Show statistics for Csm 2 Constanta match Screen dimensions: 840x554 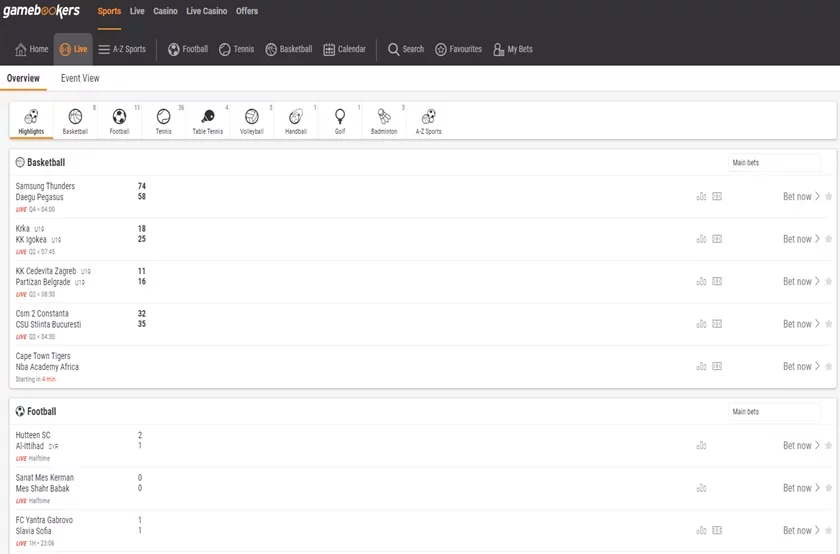point(701,324)
